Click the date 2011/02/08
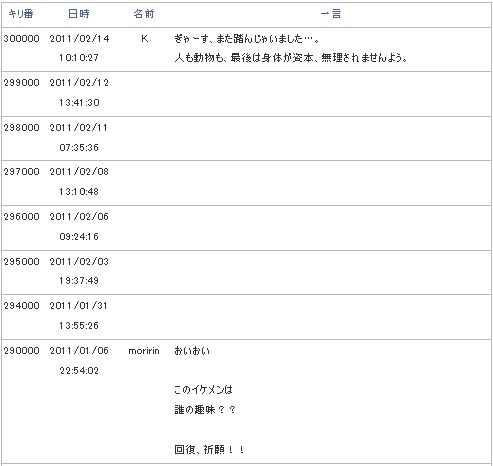This screenshot has height=466, width=493. [x=79, y=172]
